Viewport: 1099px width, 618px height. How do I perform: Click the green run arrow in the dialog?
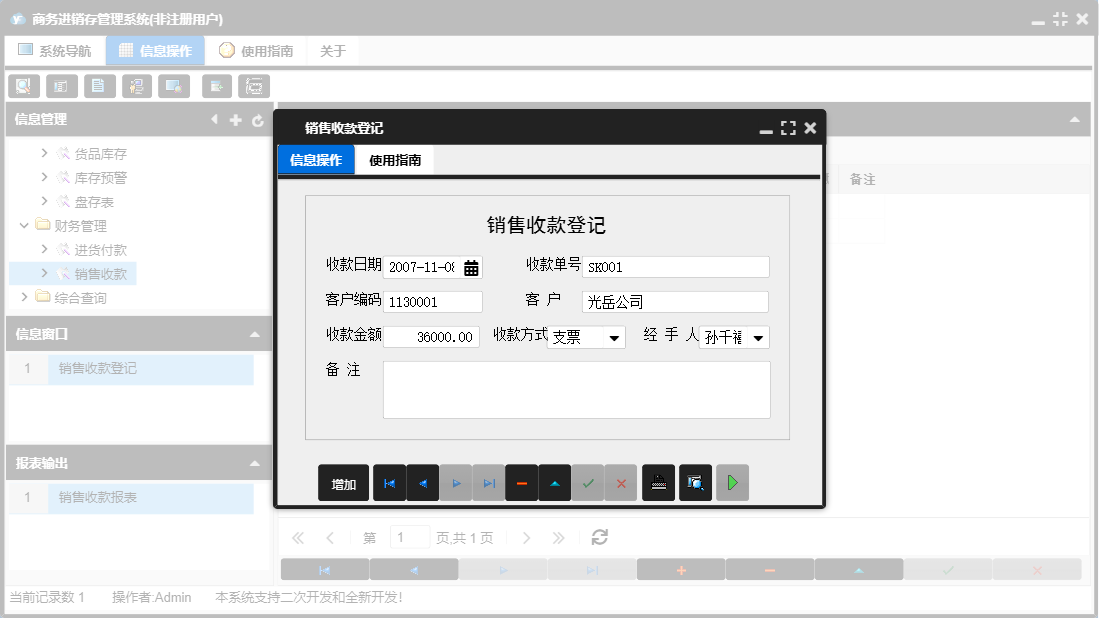tap(731, 482)
